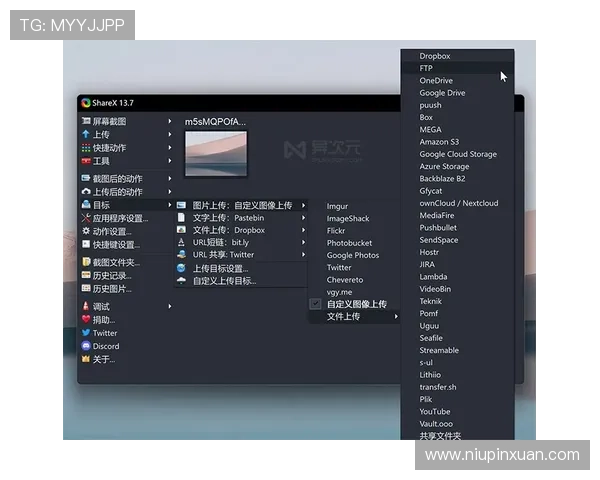Click the ShareX logo in title bar
600x480 pixels.
86,103
